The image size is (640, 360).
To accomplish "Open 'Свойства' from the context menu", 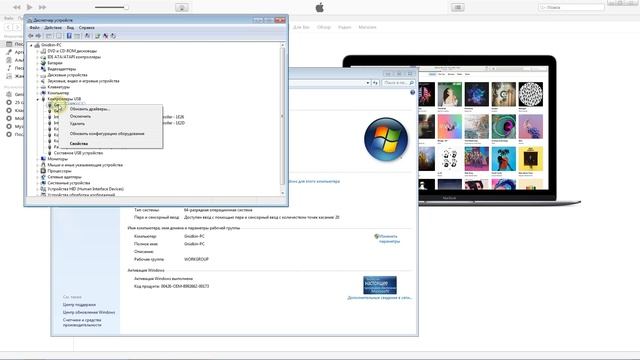I will (79, 144).
